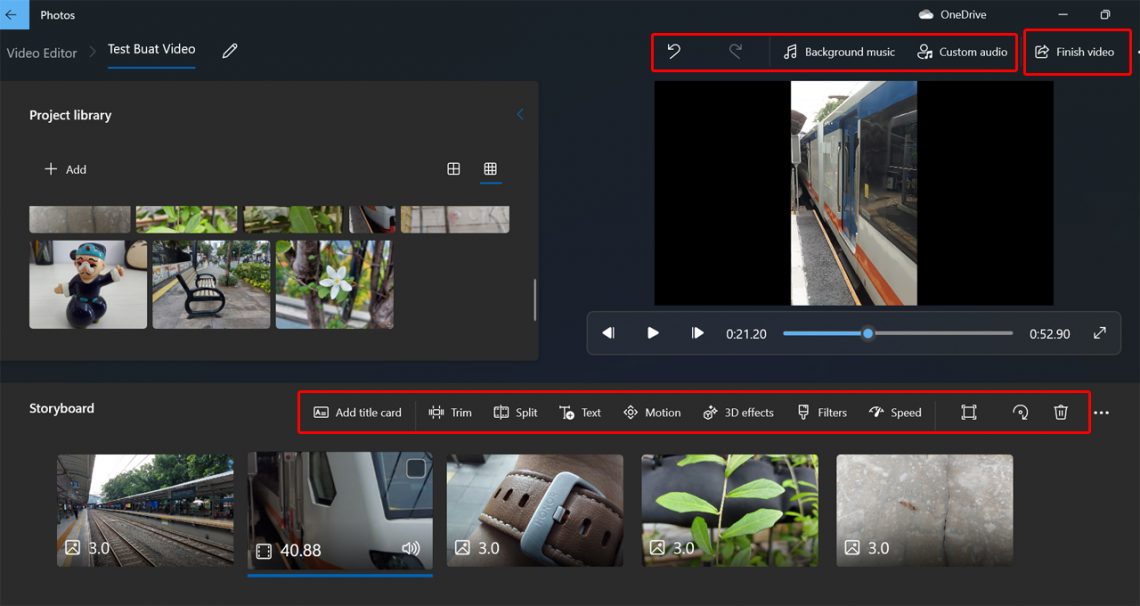
Task: Rotate the selected clip
Action: click(x=1020, y=412)
